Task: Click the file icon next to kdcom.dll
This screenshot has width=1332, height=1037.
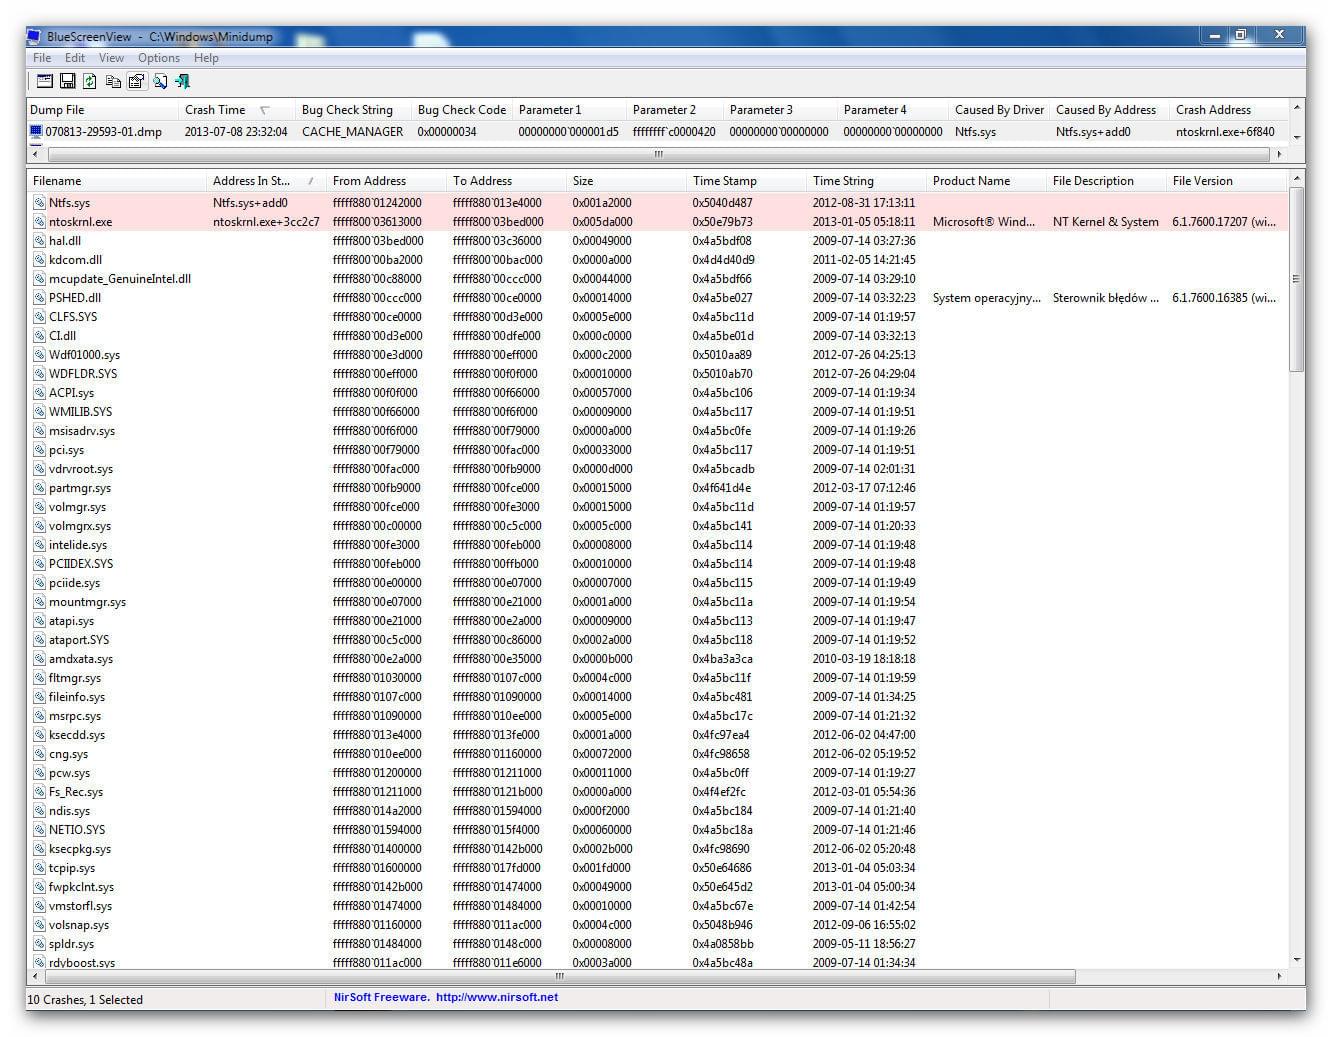Action: tap(39, 260)
